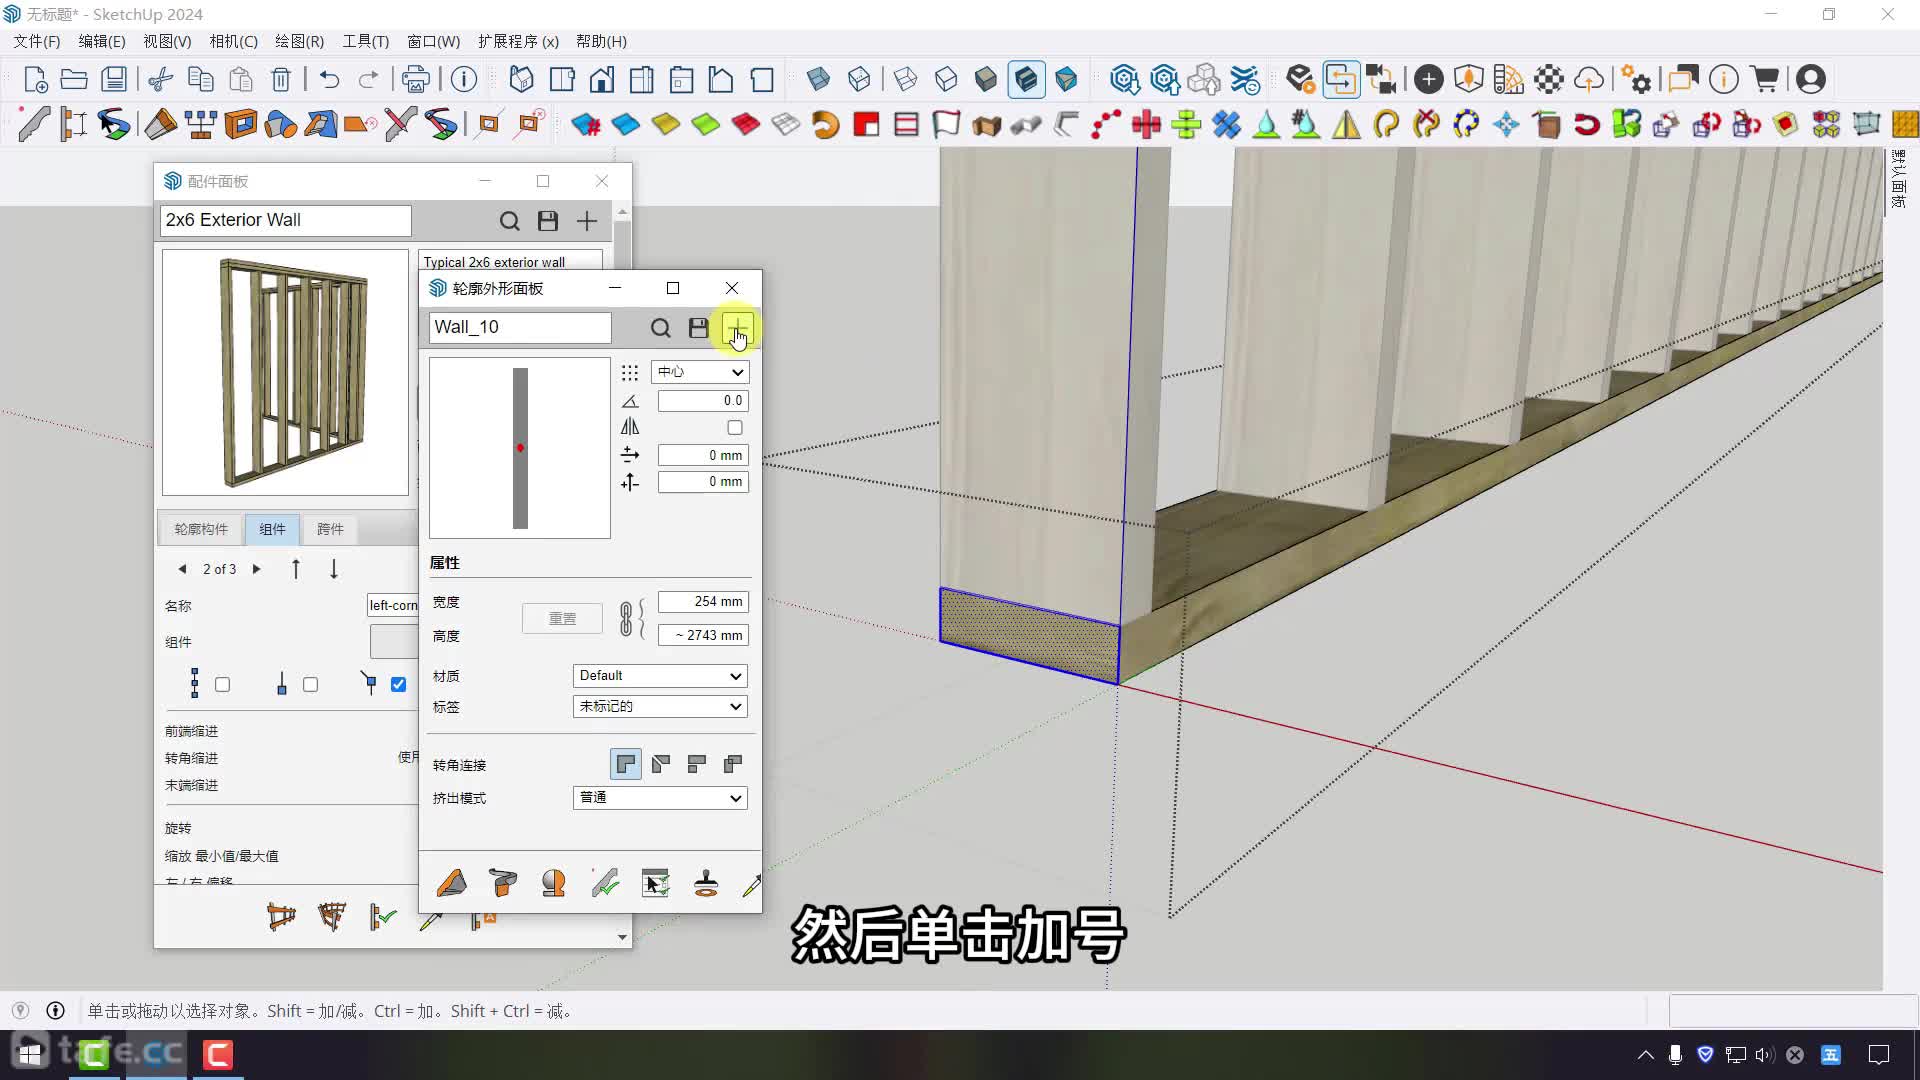
Task: Click the Redo arrow icon
Action: (368, 79)
